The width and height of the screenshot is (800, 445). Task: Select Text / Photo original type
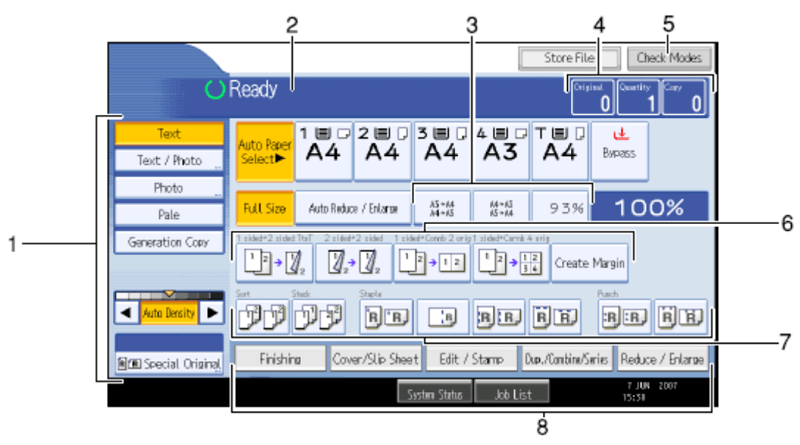(x=169, y=161)
